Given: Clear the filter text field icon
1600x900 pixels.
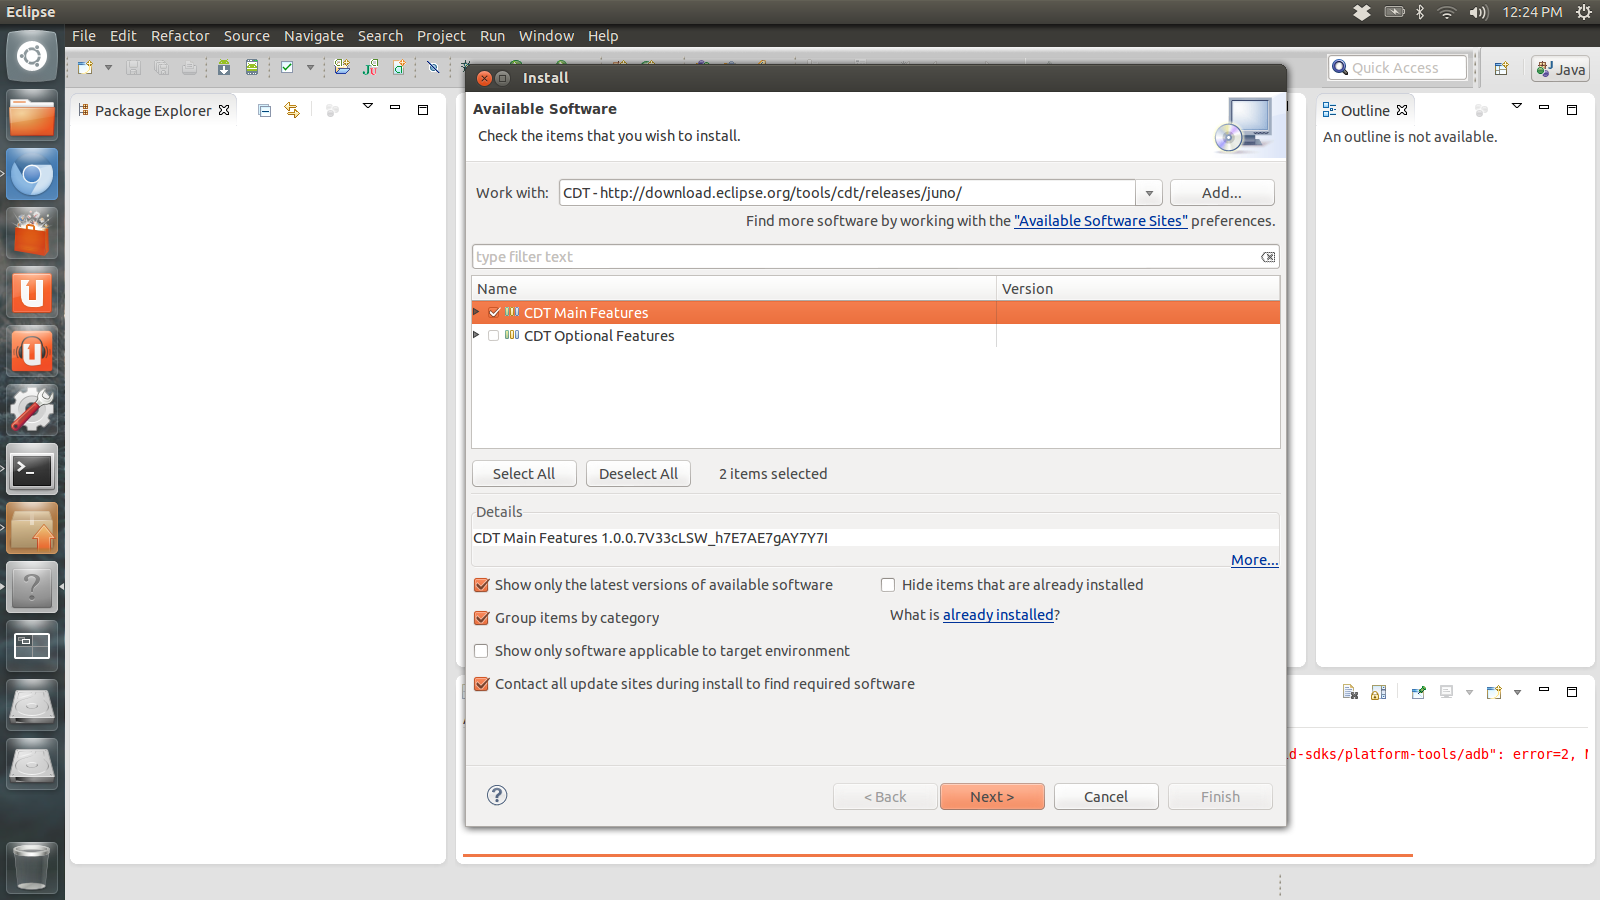Looking at the screenshot, I should 1268,257.
